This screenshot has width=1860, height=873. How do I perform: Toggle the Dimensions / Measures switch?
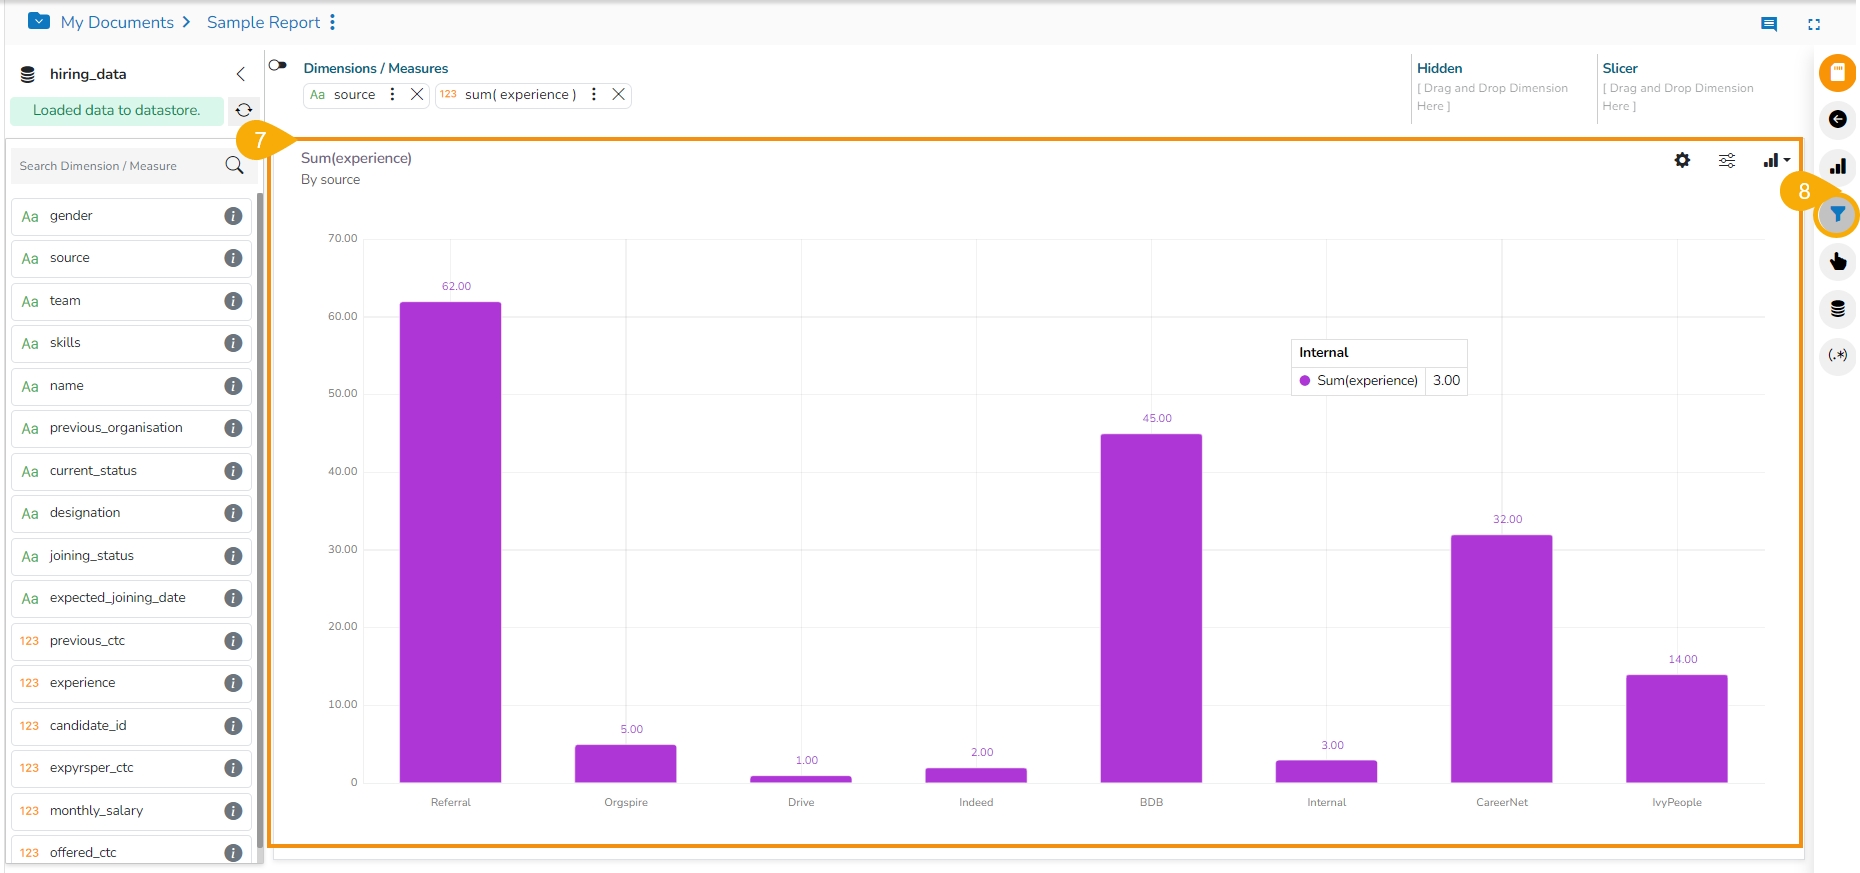pos(278,66)
